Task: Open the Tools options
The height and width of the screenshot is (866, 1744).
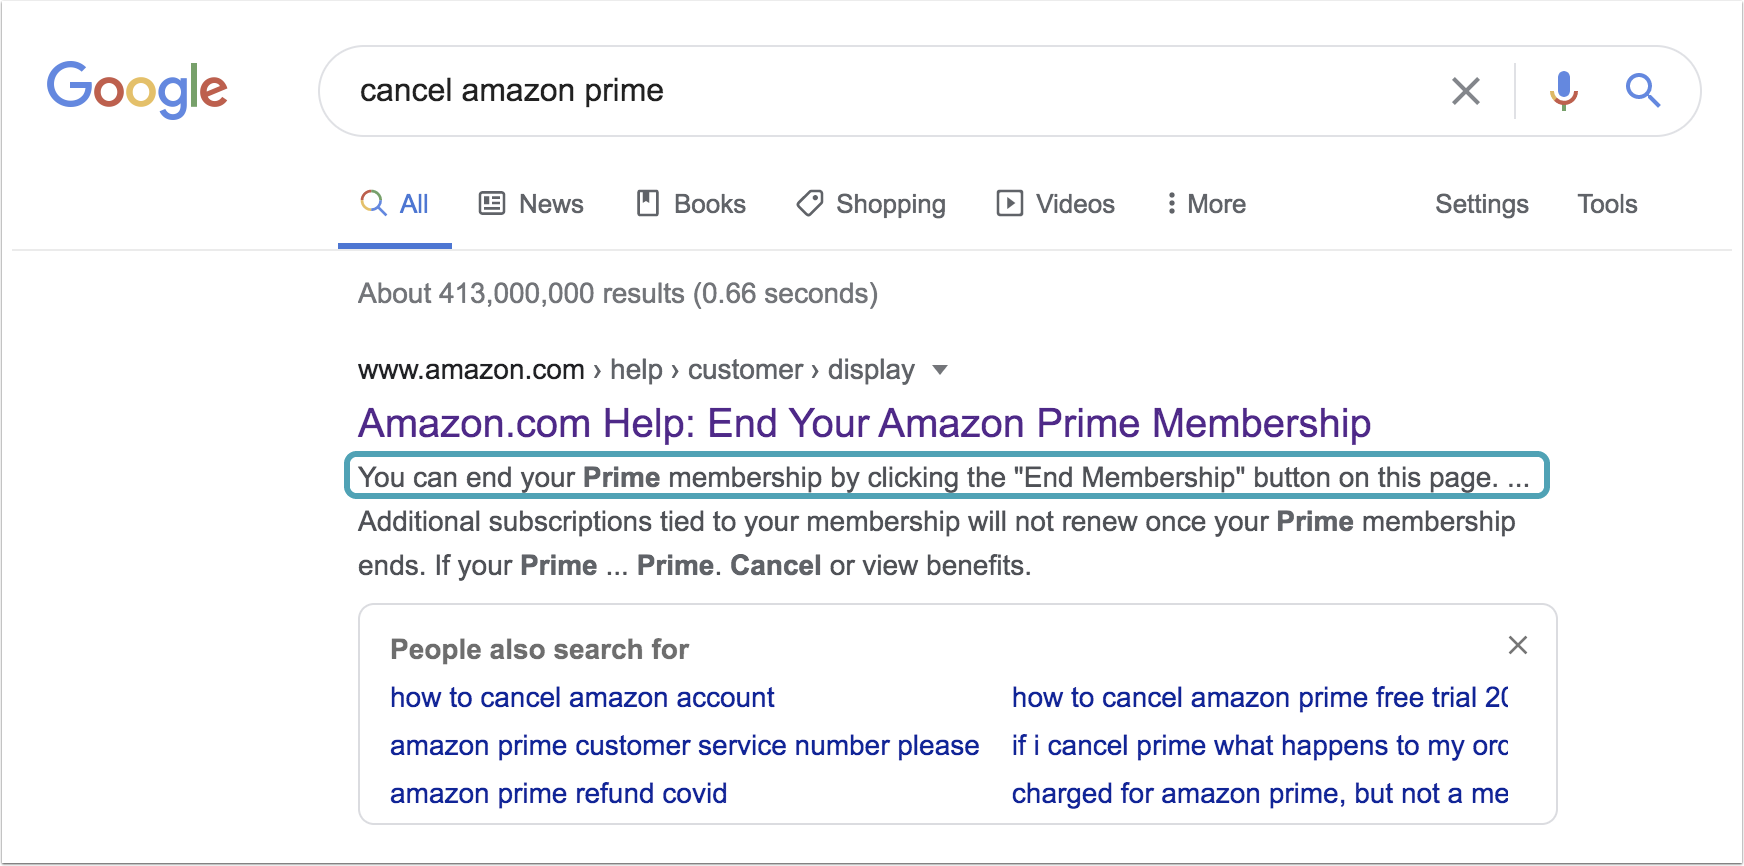Action: click(1607, 204)
